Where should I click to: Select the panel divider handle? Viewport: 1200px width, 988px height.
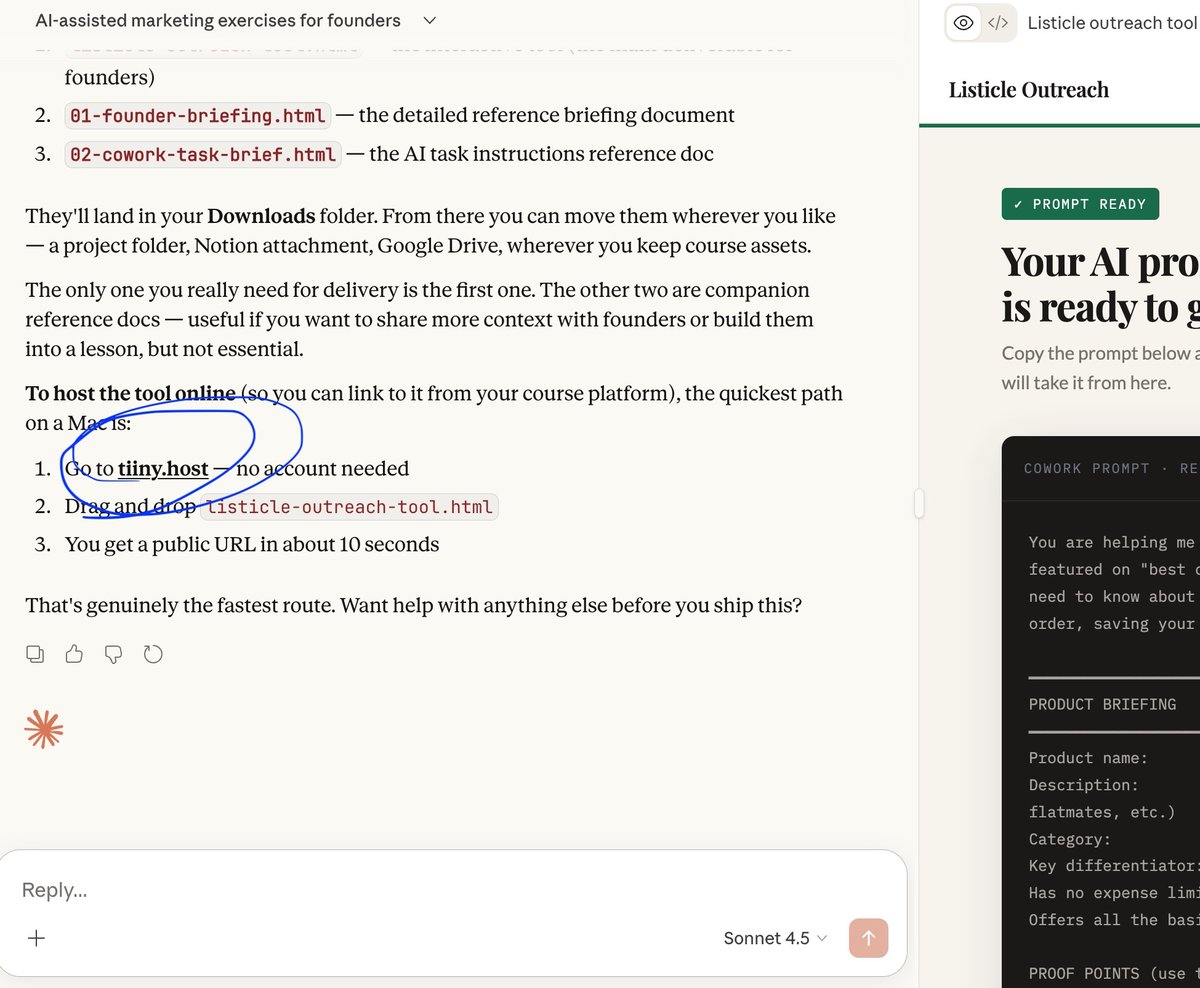tap(919, 504)
